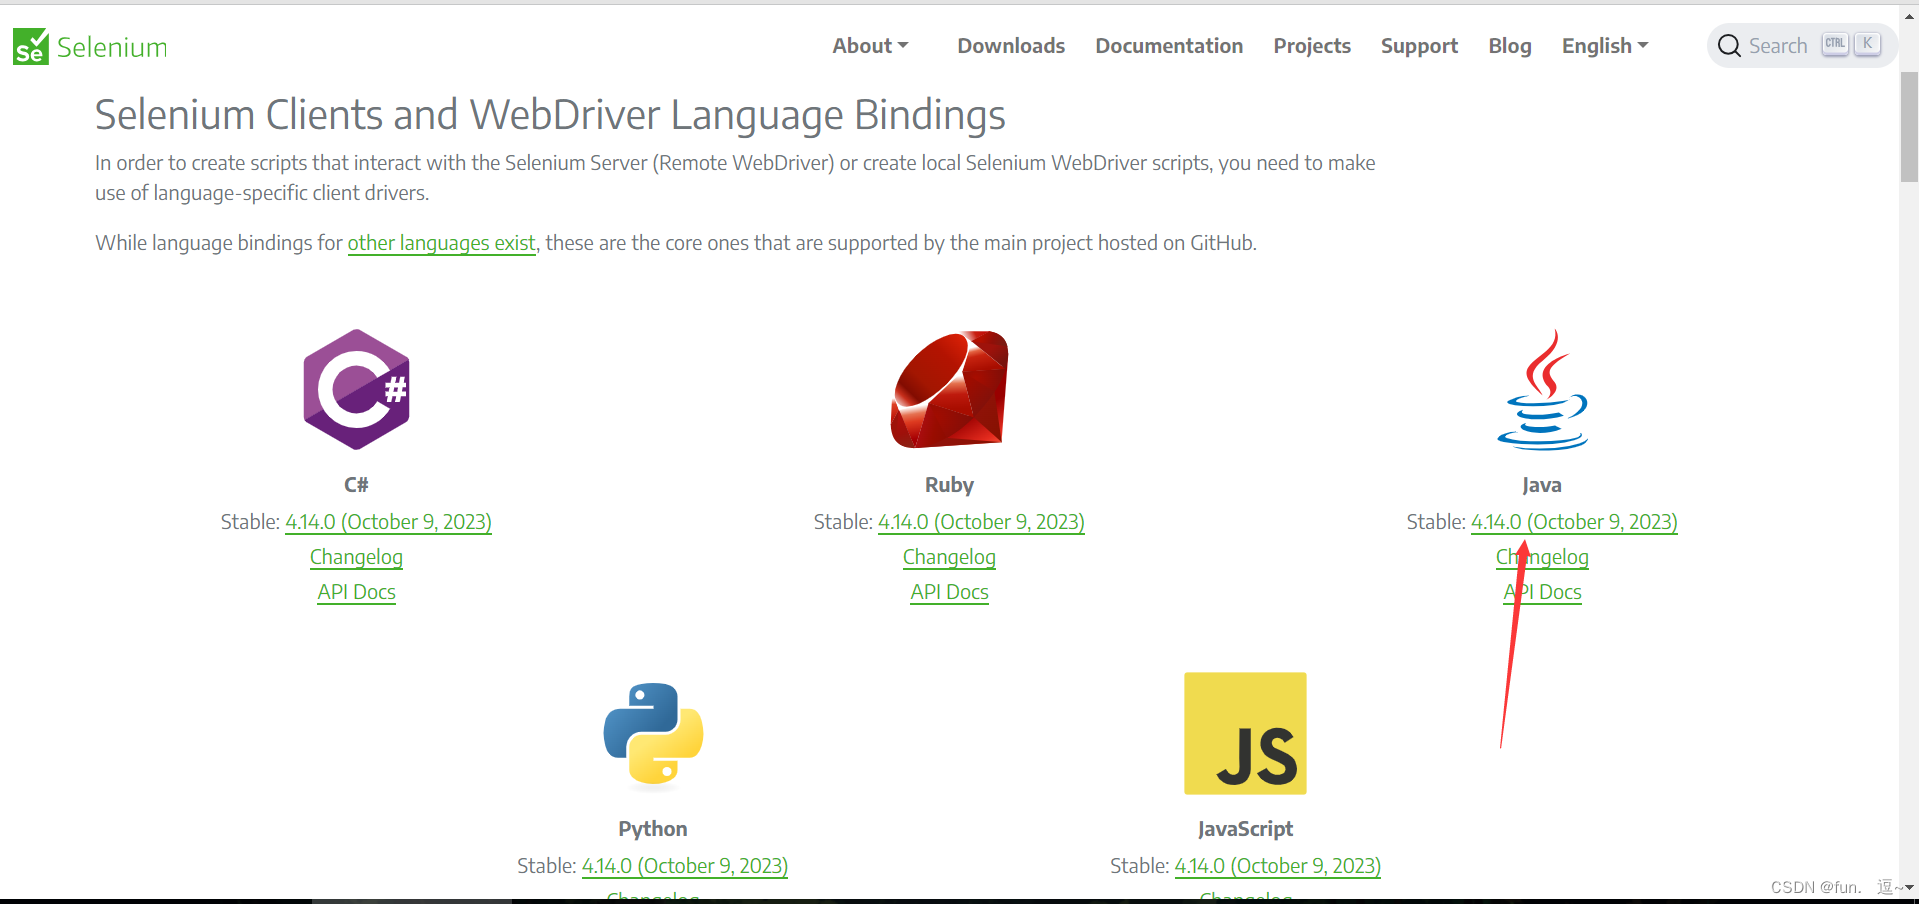The image size is (1919, 904).
Task: Click the 'C#' label text
Action: (x=357, y=485)
